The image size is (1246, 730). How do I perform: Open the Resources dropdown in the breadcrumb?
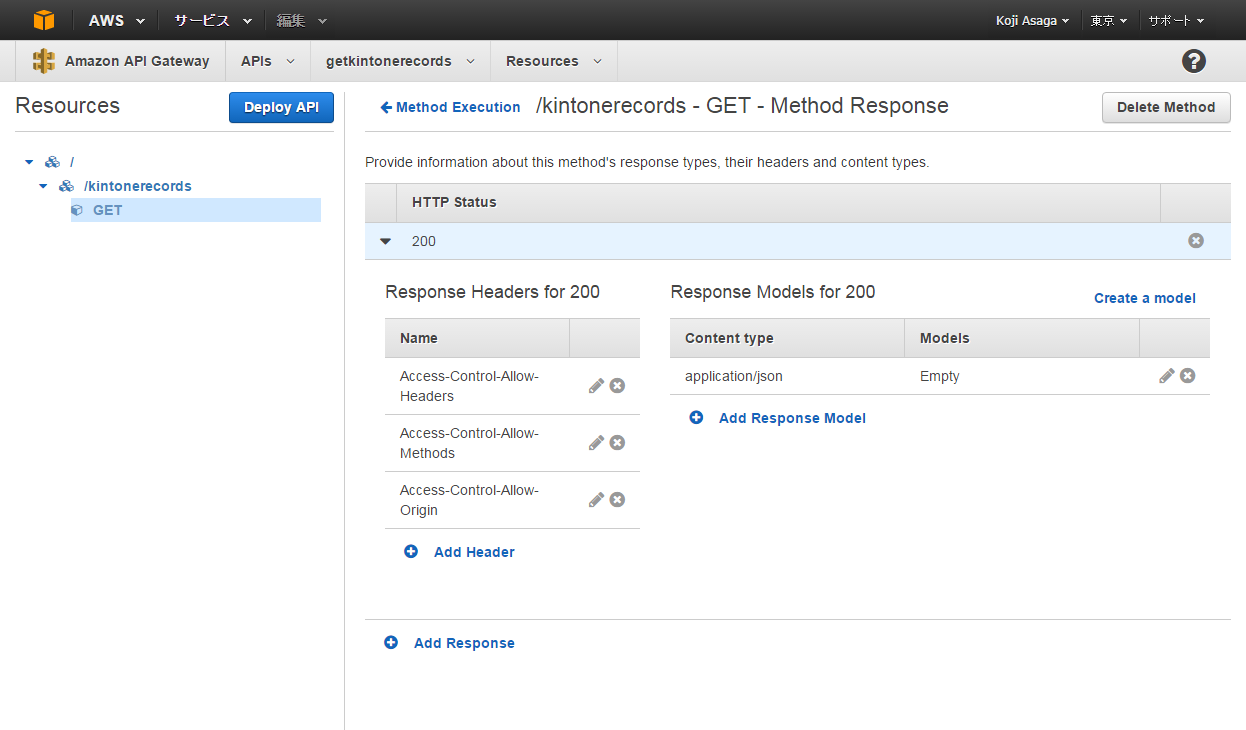553,61
